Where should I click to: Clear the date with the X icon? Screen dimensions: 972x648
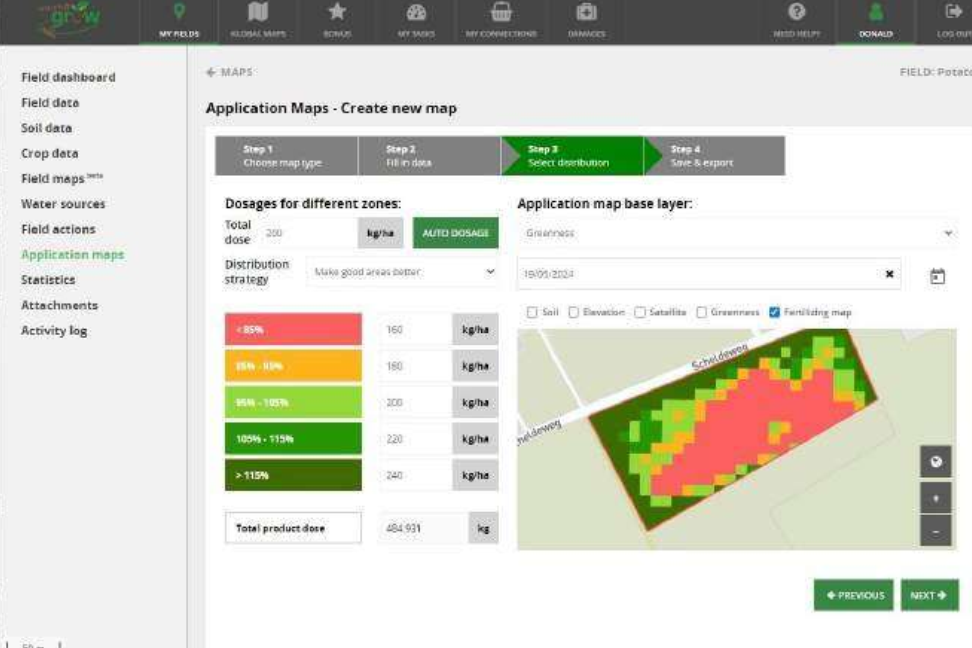coord(890,274)
